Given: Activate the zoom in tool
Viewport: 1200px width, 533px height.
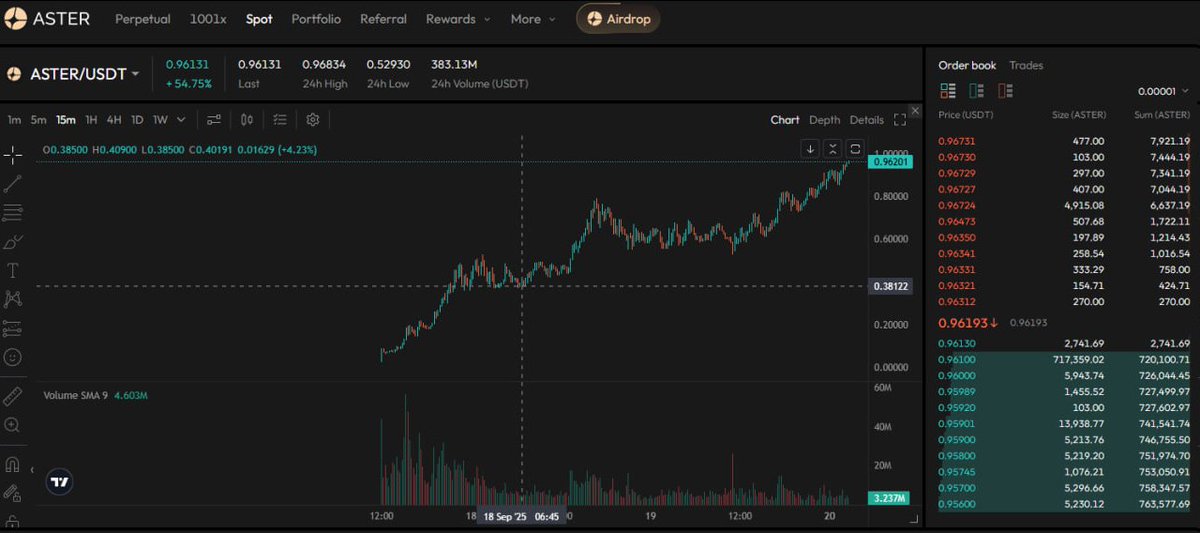Looking at the screenshot, I should pyautogui.click(x=13, y=425).
